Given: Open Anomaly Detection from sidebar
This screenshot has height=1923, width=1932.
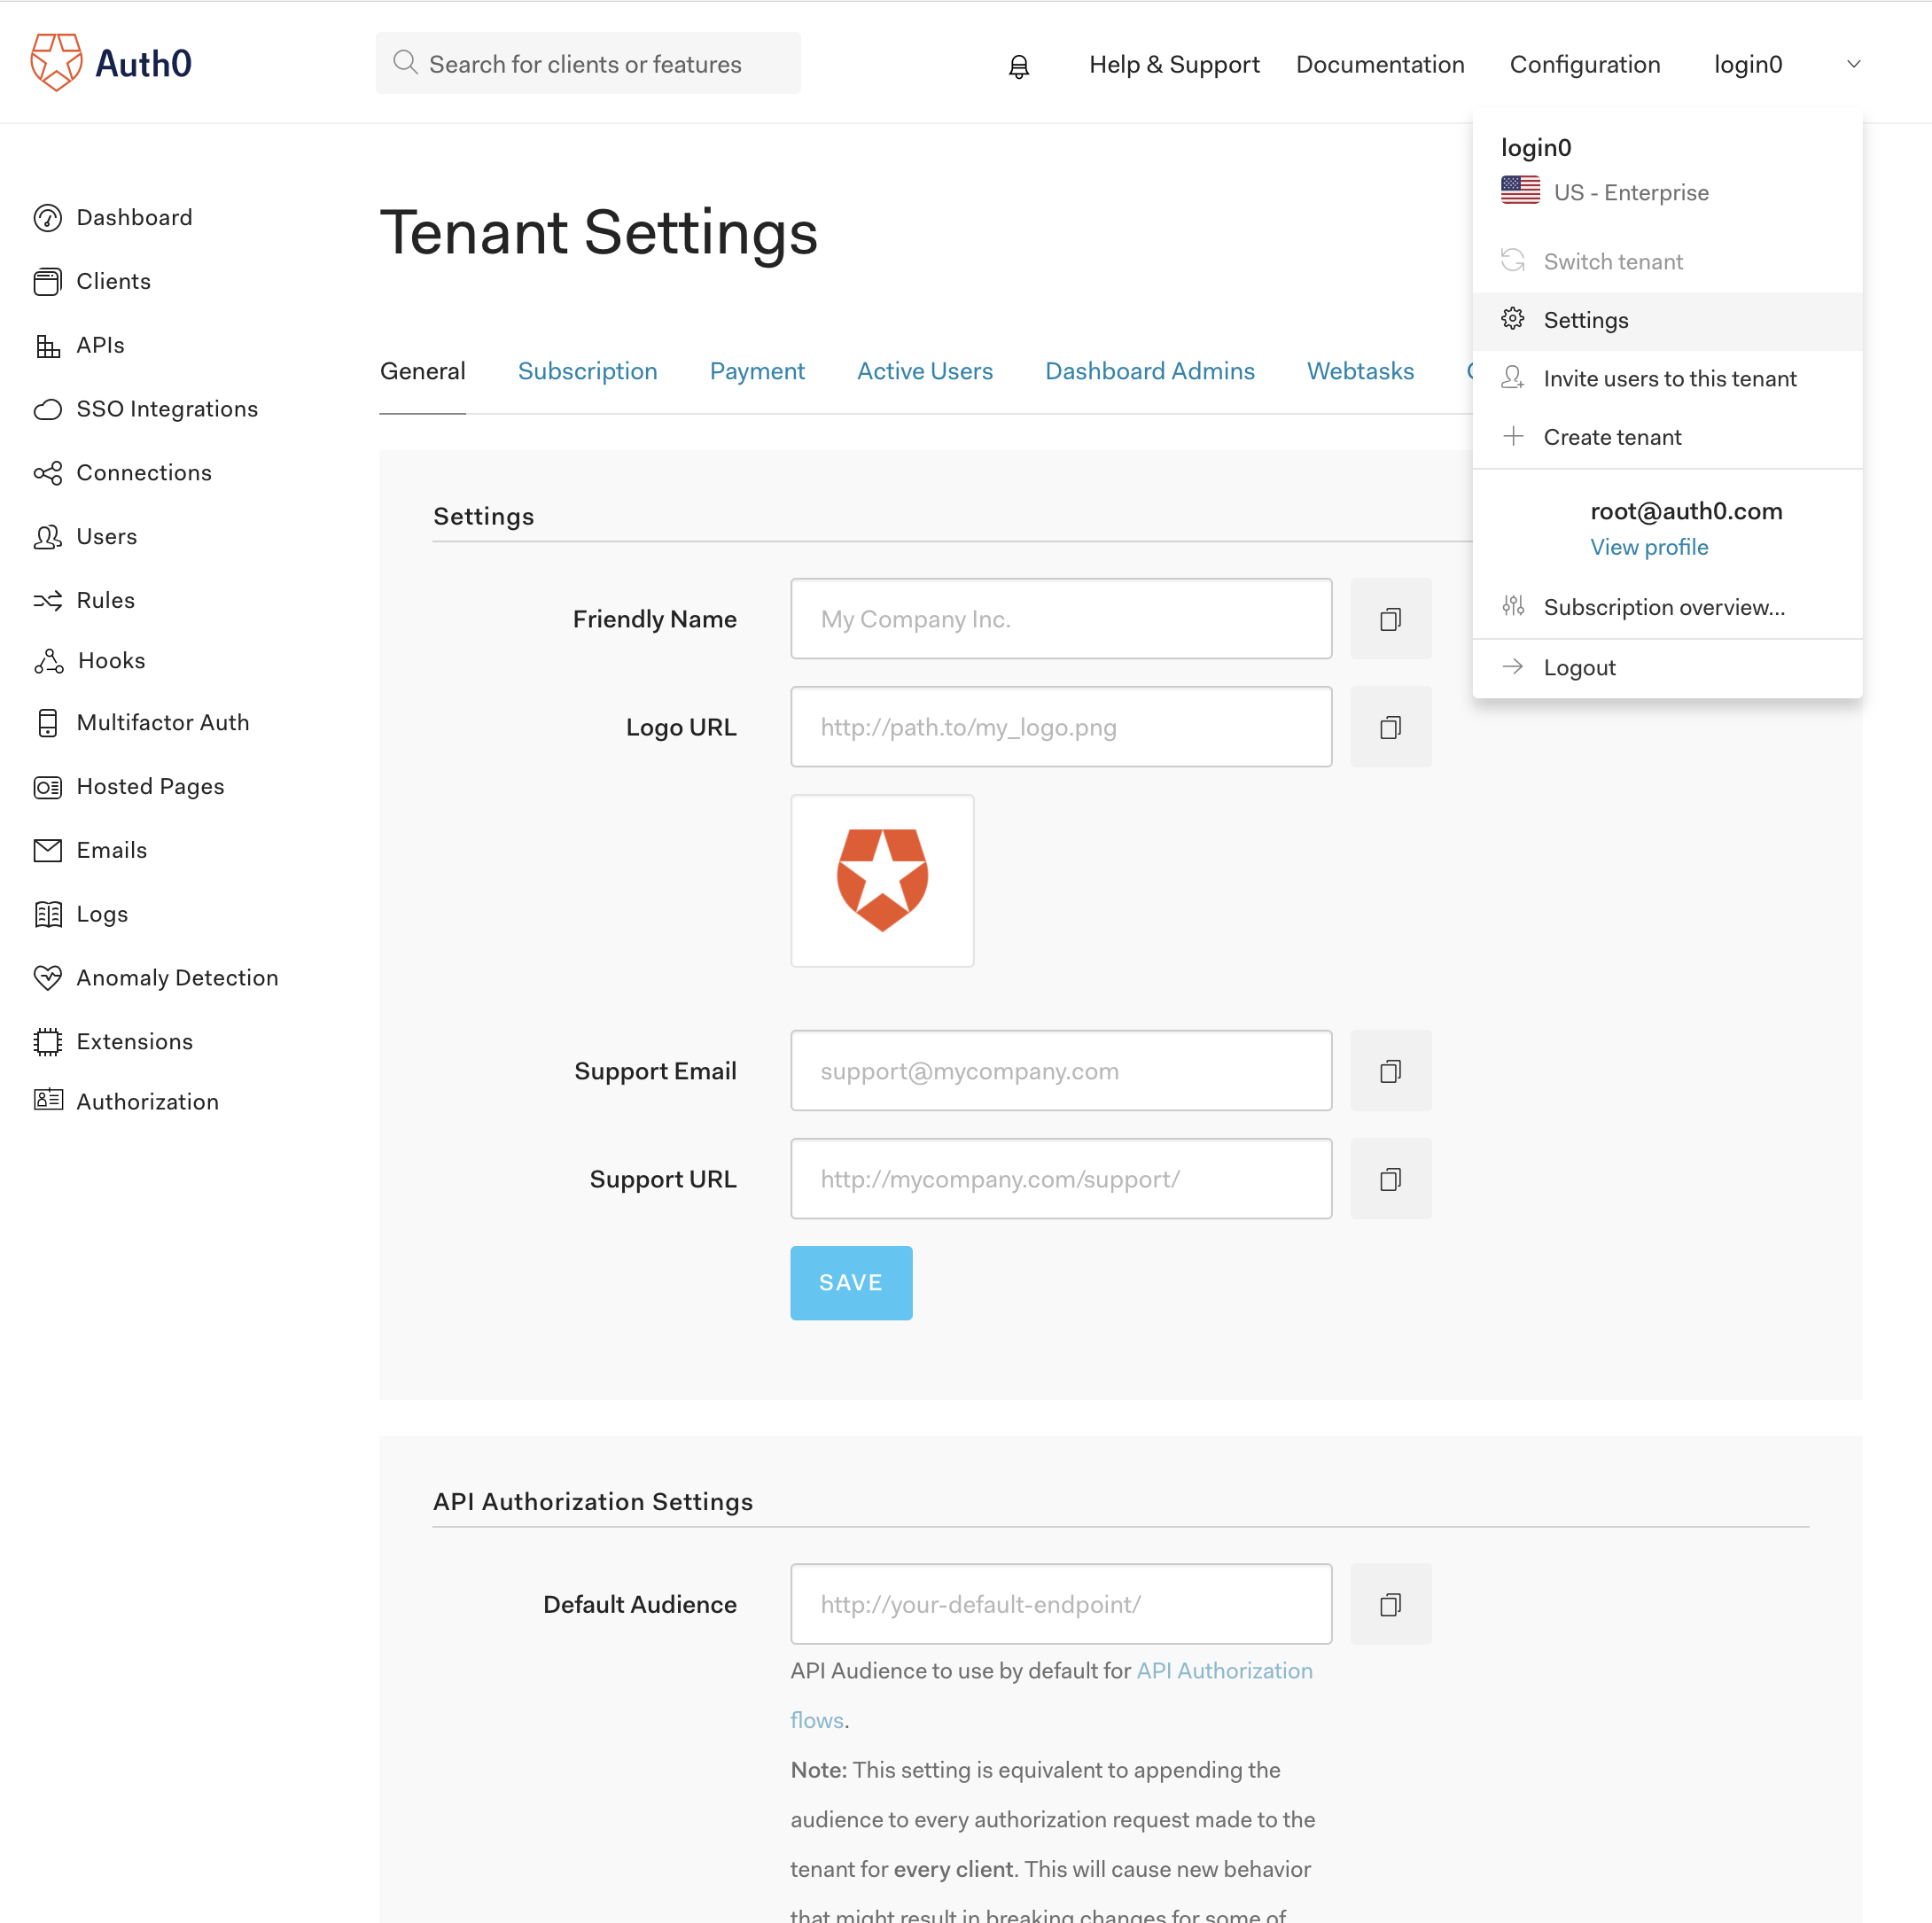Looking at the screenshot, I should 176,977.
